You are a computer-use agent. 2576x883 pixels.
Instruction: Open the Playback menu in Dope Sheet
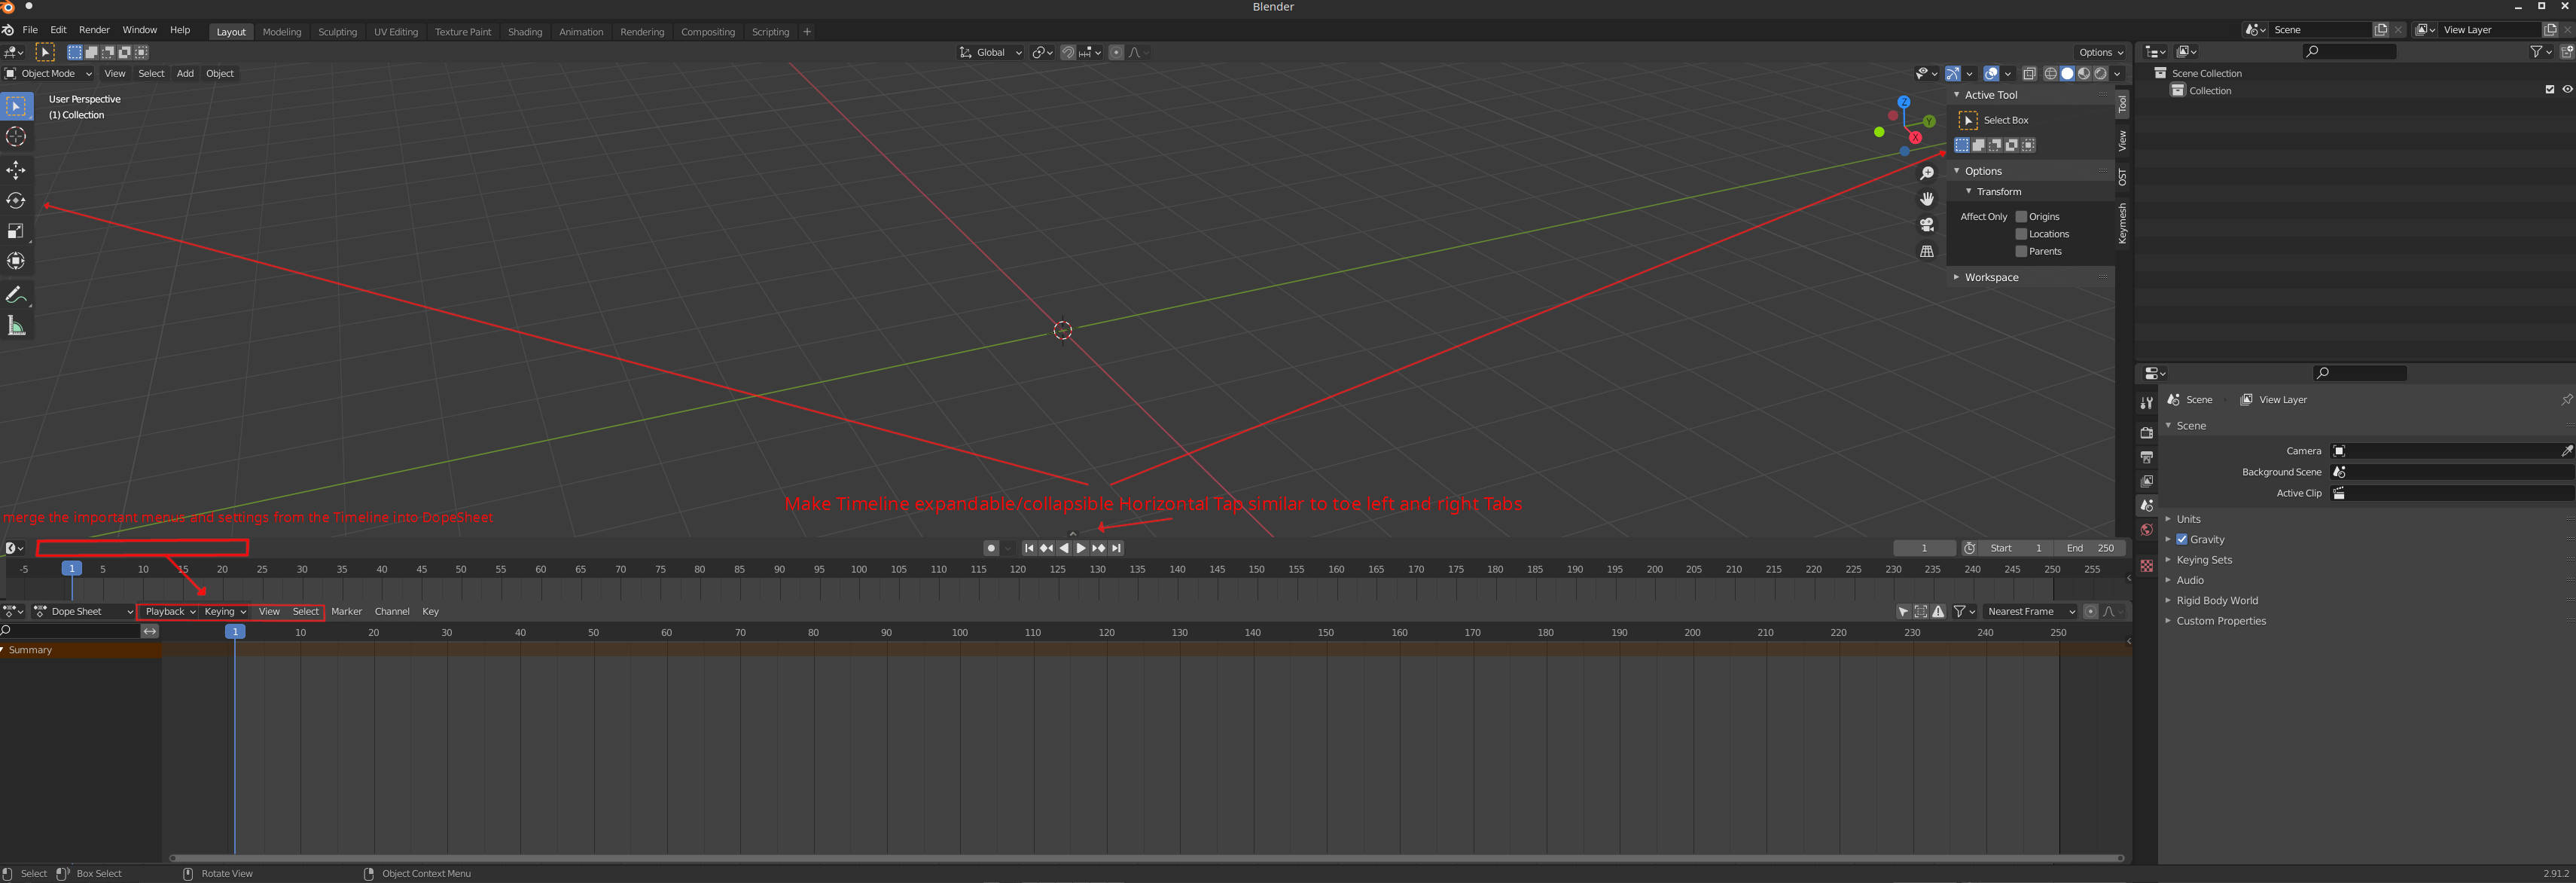(170, 611)
